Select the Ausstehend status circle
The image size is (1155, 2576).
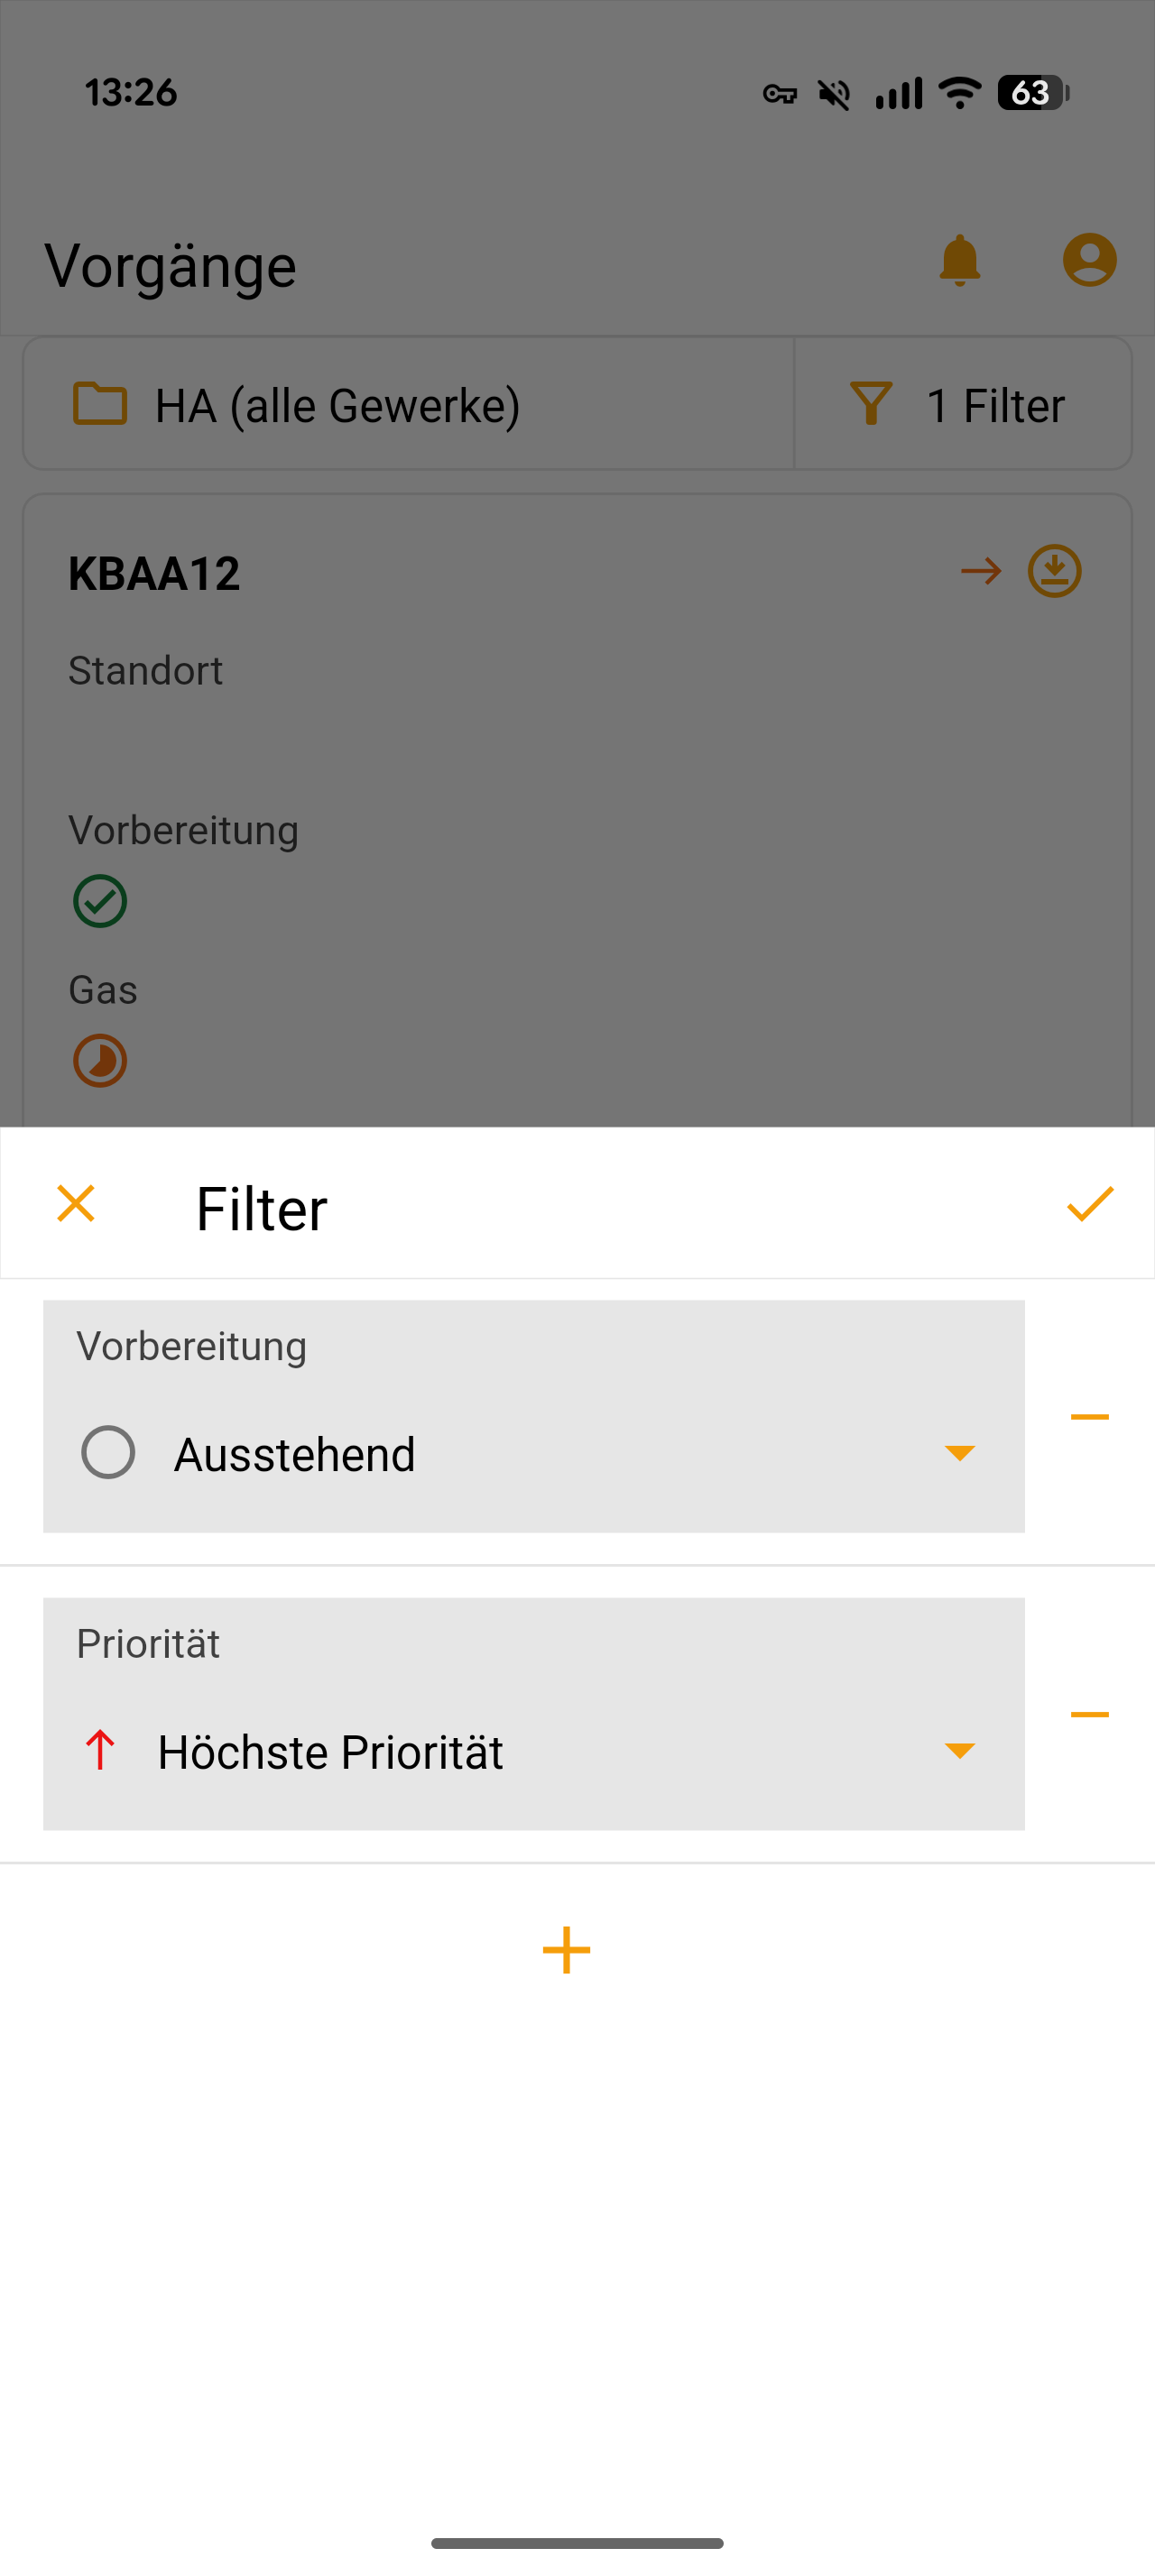click(x=108, y=1453)
